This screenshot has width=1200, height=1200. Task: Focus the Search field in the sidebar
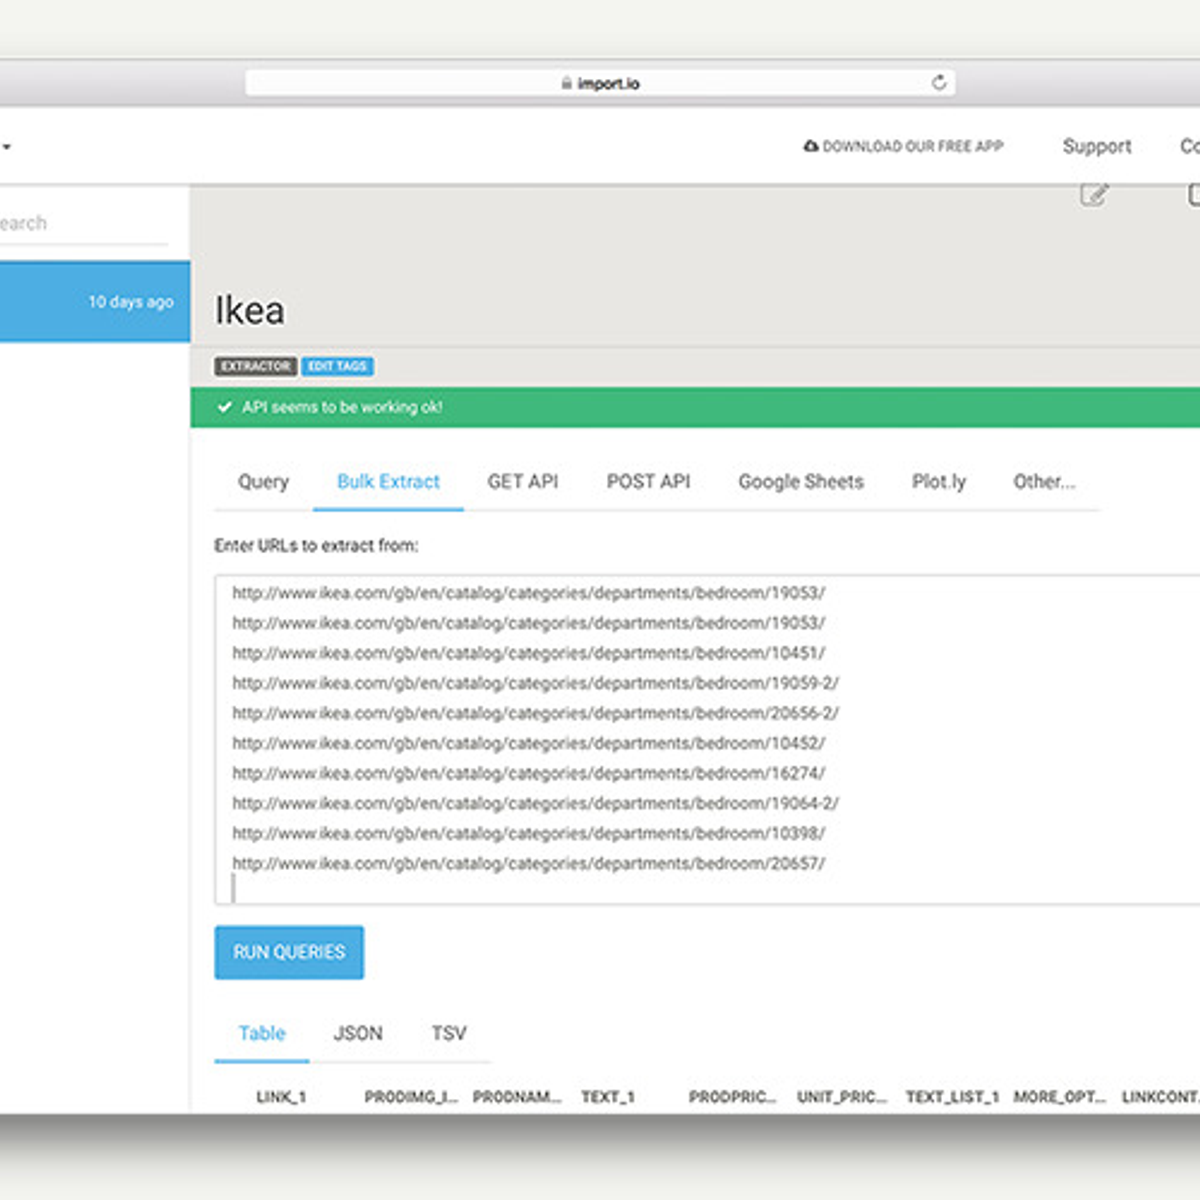click(84, 223)
